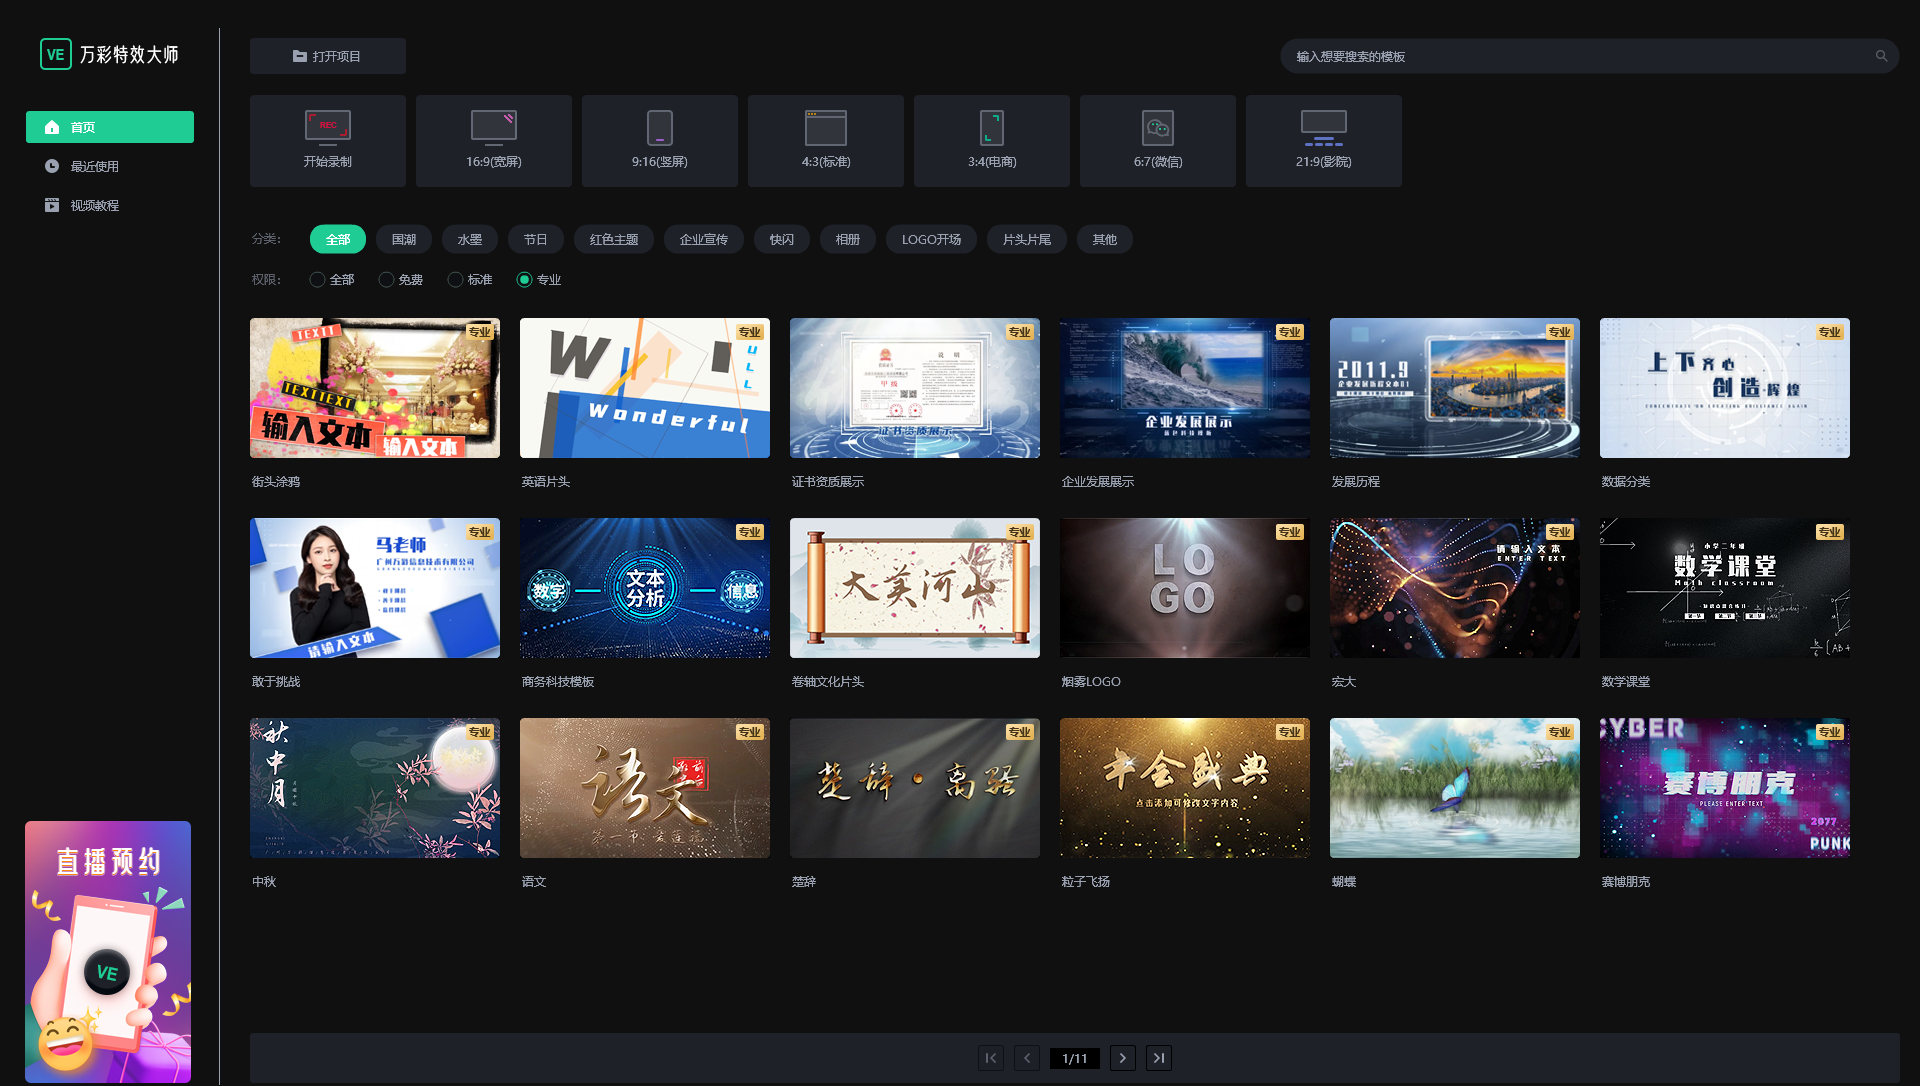Click the Start Recording (开始录制) icon
Image resolution: width=1920 pixels, height=1086 pixels.
pos(327,128)
